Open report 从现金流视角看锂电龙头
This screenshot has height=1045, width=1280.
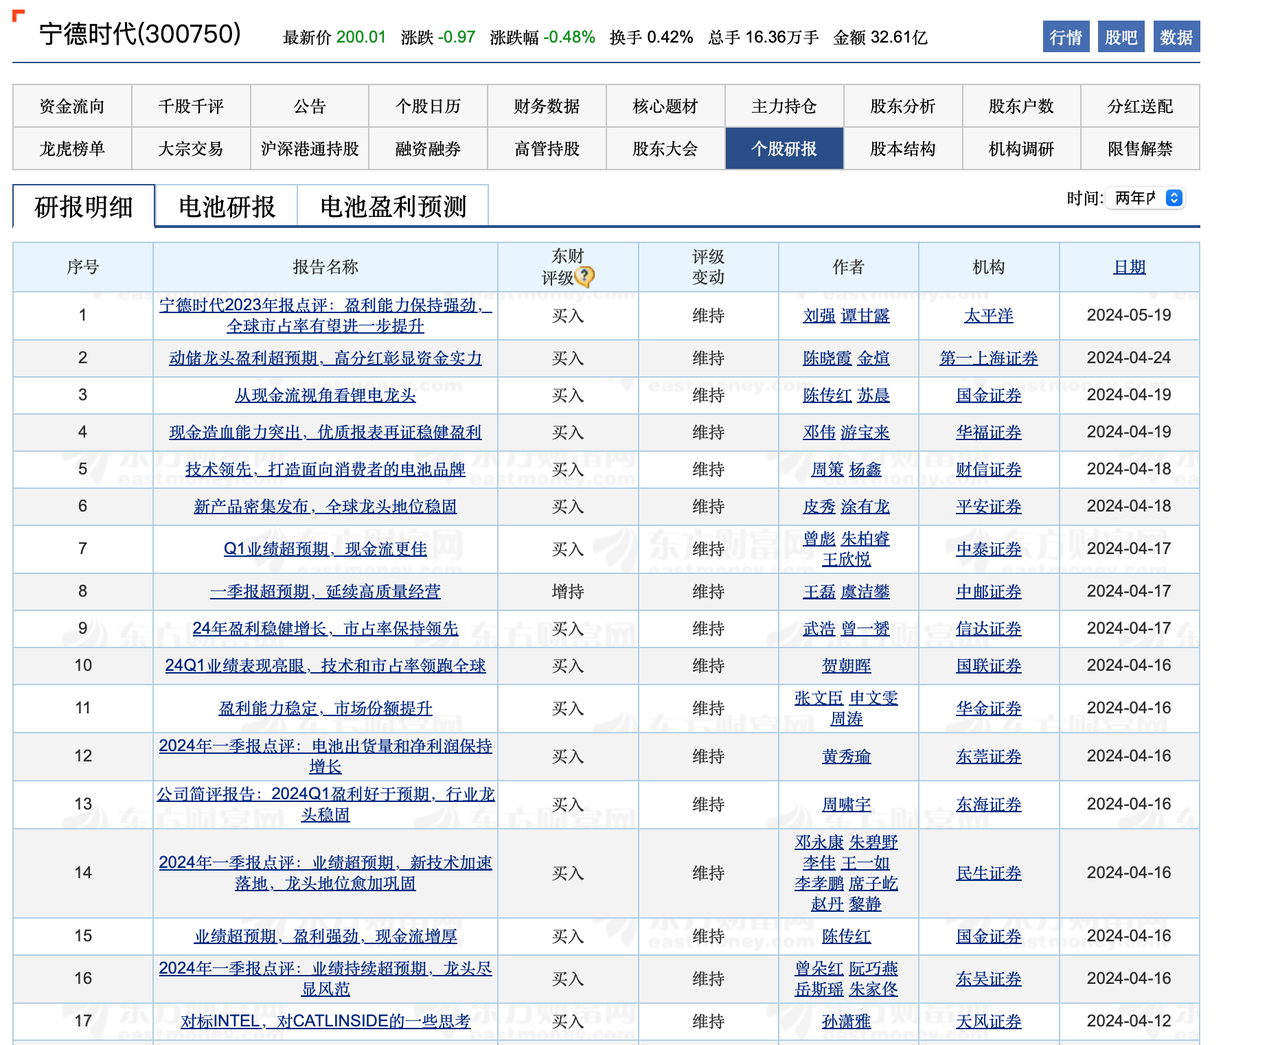click(325, 395)
